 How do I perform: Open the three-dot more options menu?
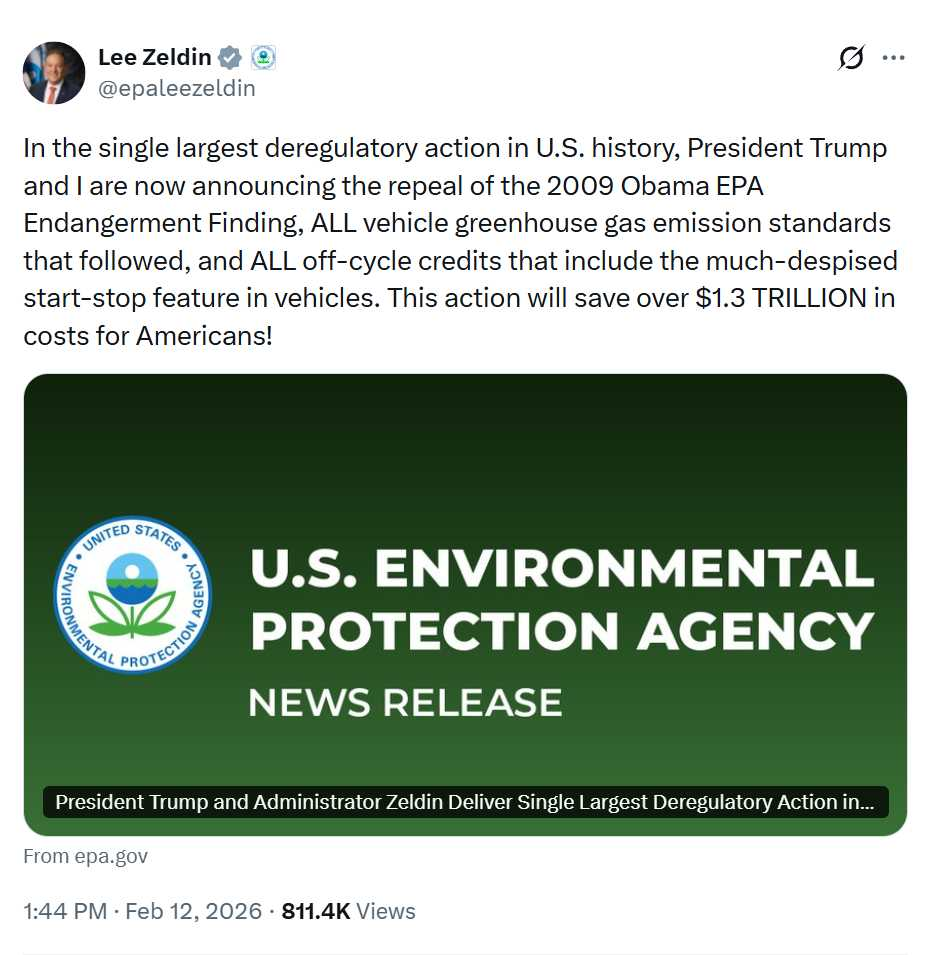click(893, 58)
